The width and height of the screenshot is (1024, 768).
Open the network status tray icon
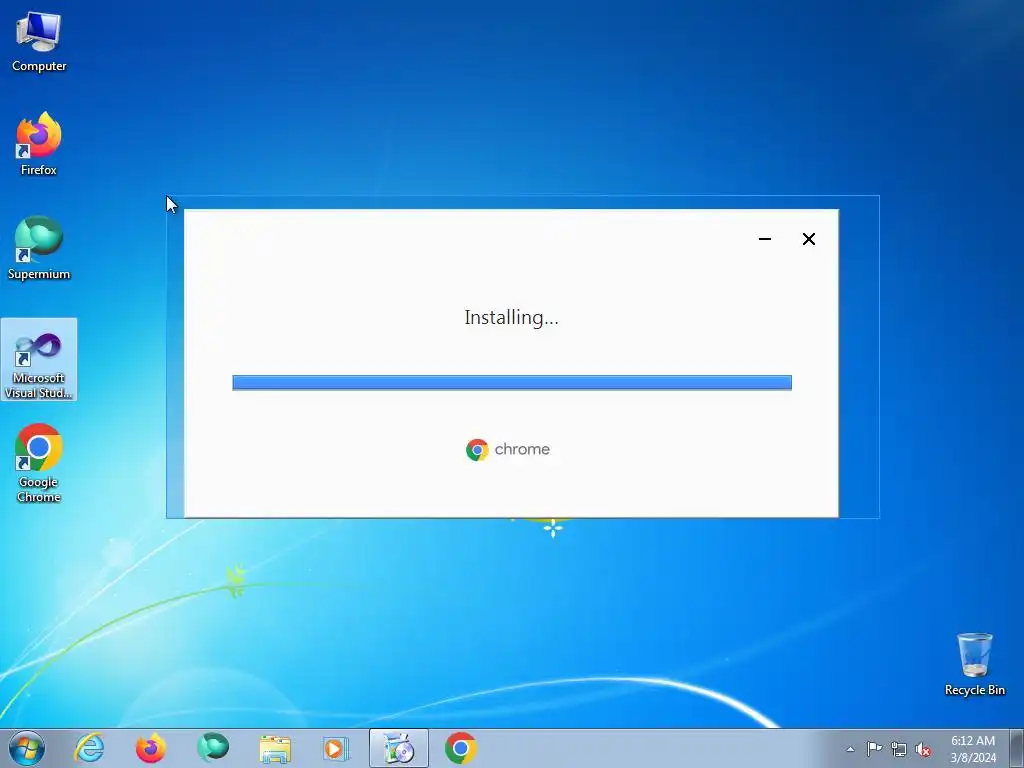coord(899,749)
